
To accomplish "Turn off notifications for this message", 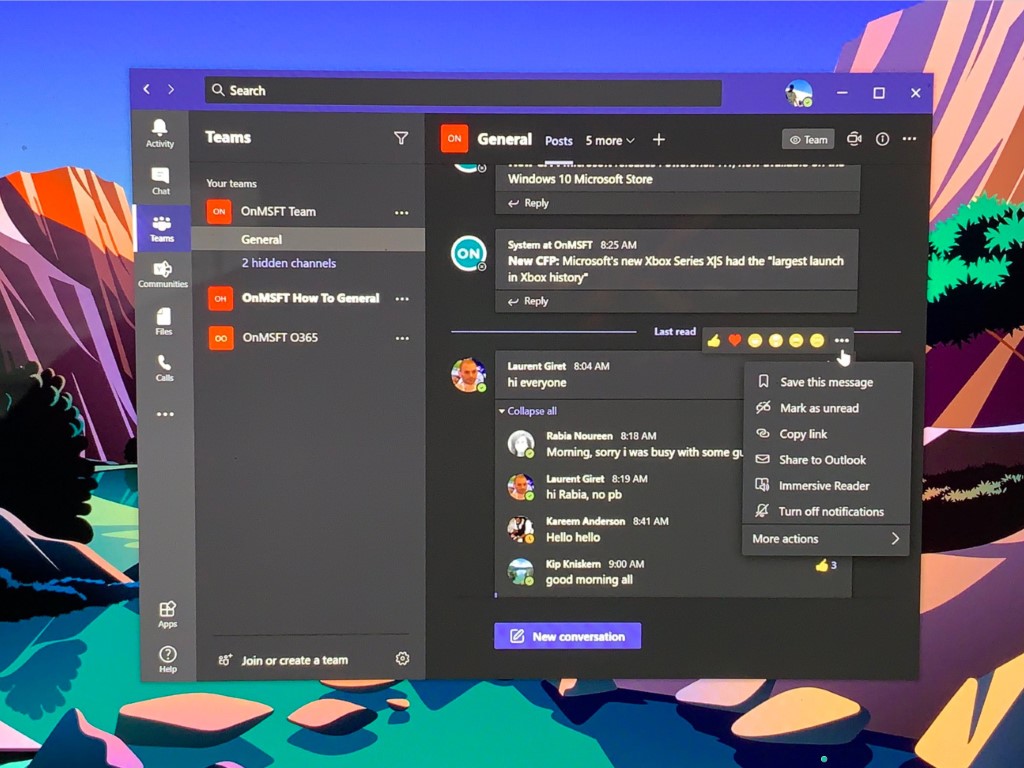I will [x=830, y=511].
